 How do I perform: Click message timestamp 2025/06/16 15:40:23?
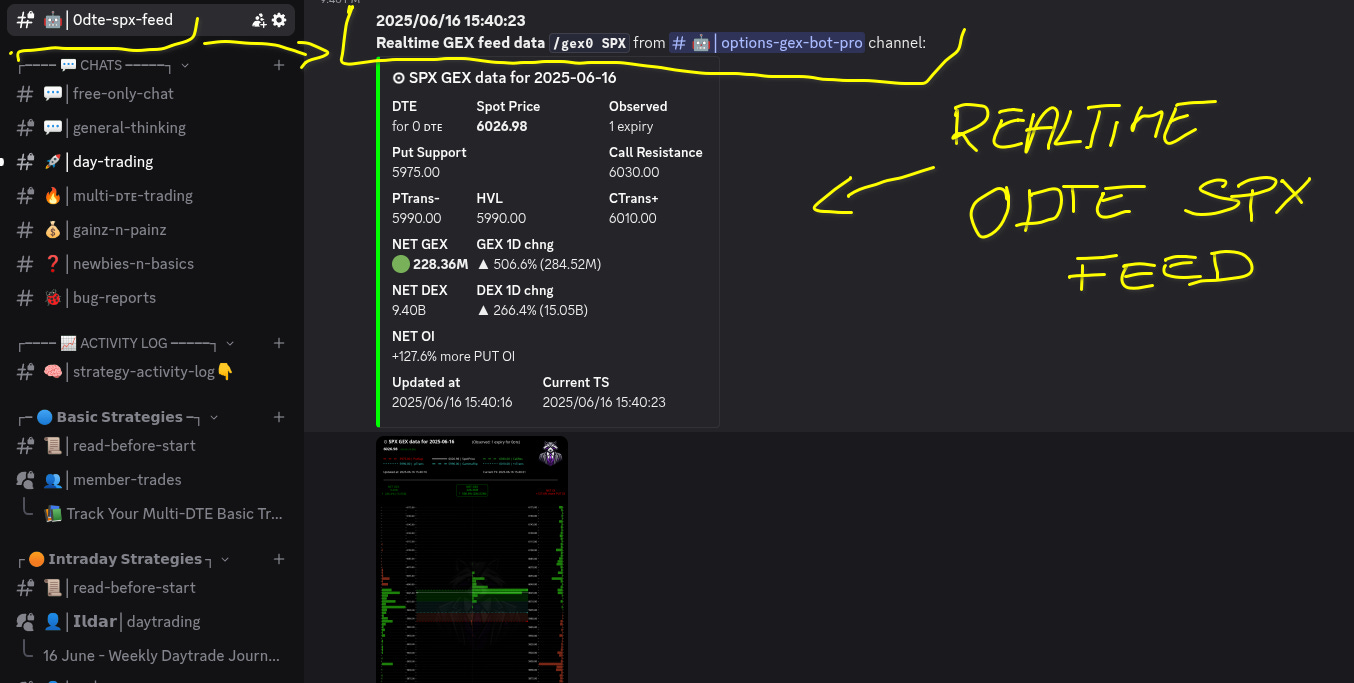pos(451,20)
